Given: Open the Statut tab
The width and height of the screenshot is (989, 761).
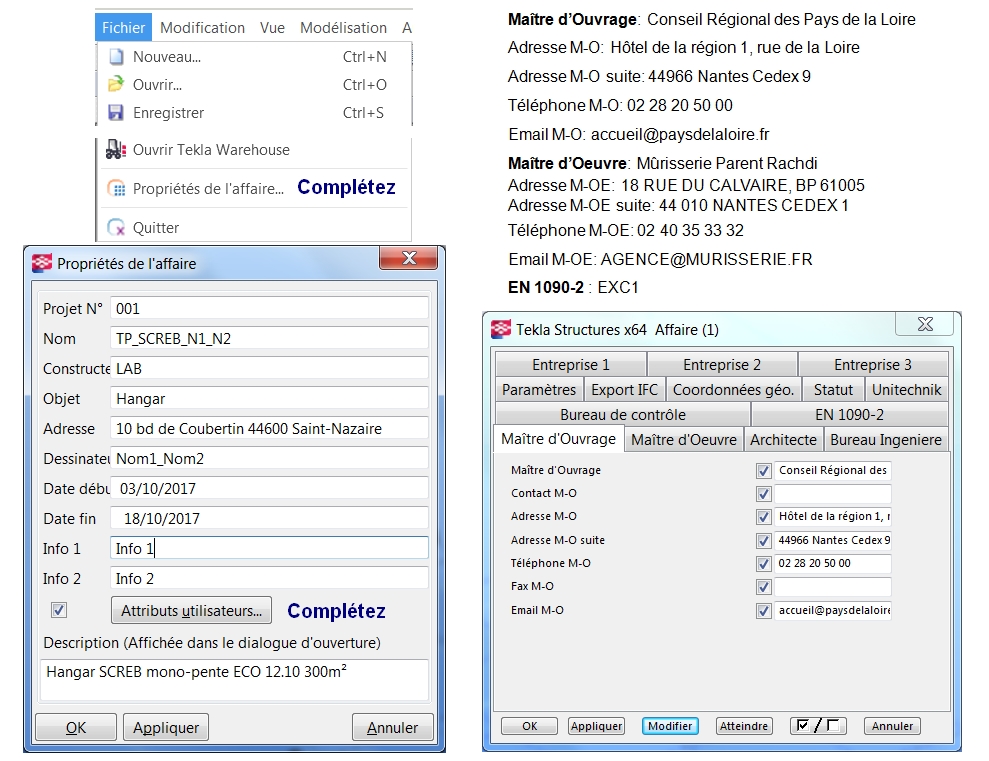Looking at the screenshot, I should 833,390.
